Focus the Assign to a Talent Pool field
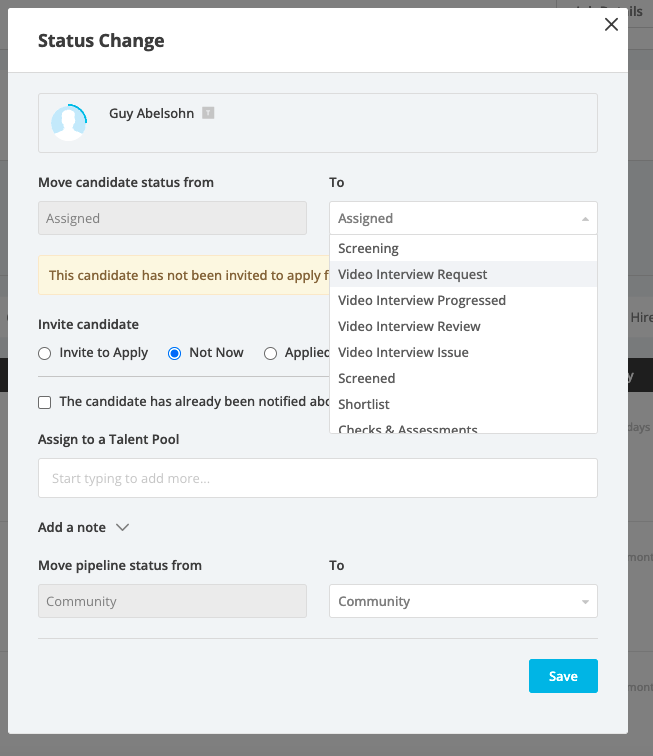653x756 pixels. (317, 478)
